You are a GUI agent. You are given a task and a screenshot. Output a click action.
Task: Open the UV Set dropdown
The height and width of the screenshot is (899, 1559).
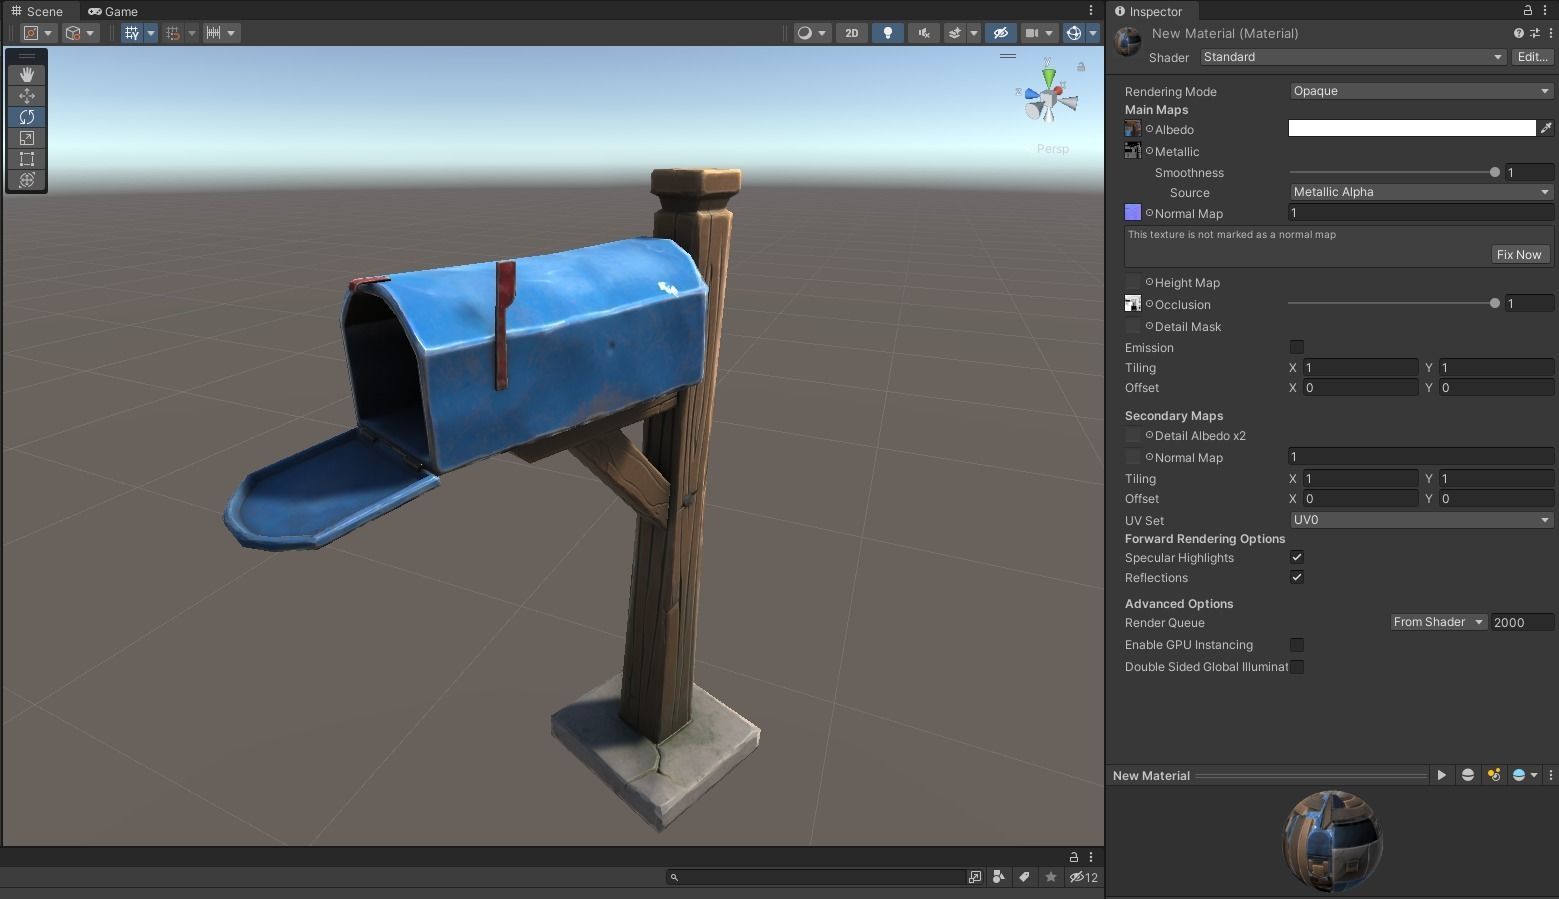[1421, 520]
